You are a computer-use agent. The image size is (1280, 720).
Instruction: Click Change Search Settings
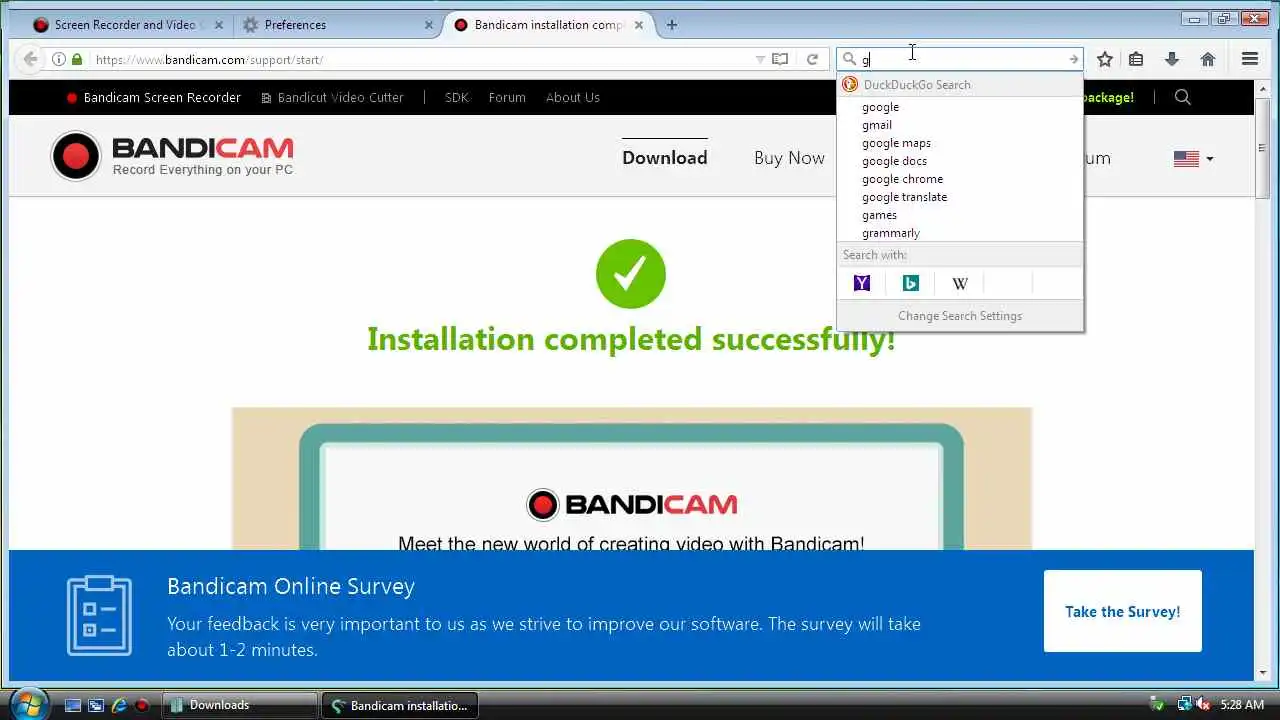coord(960,316)
